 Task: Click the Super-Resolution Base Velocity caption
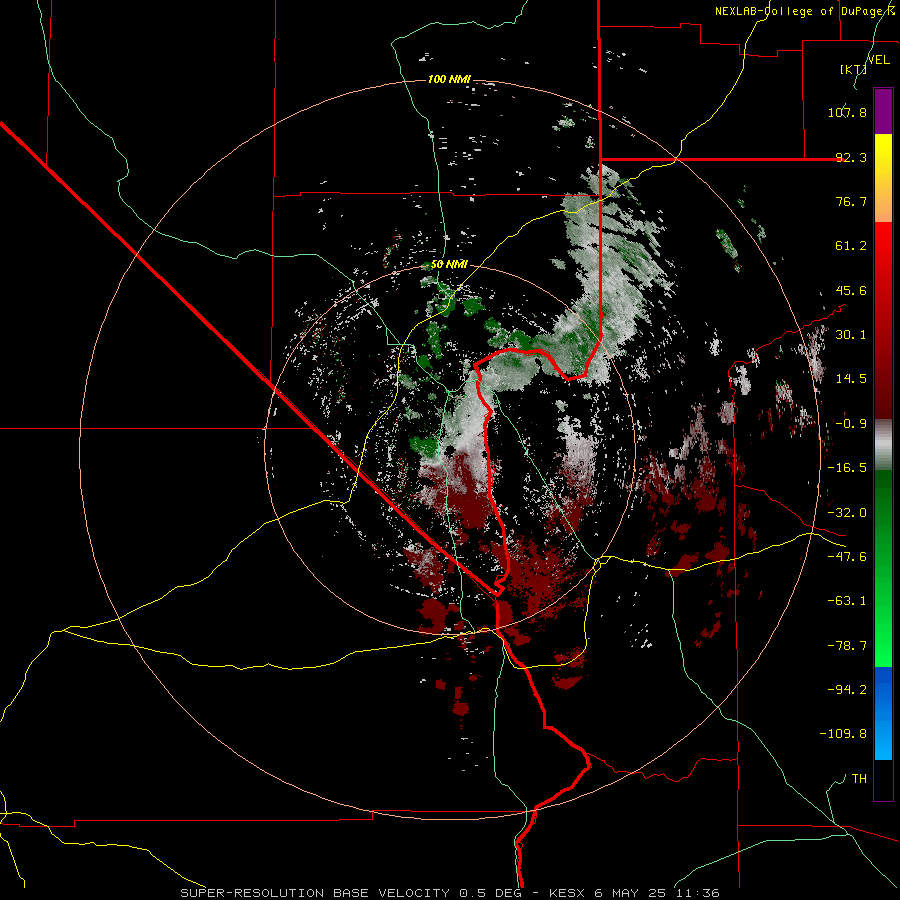[x=449, y=893]
